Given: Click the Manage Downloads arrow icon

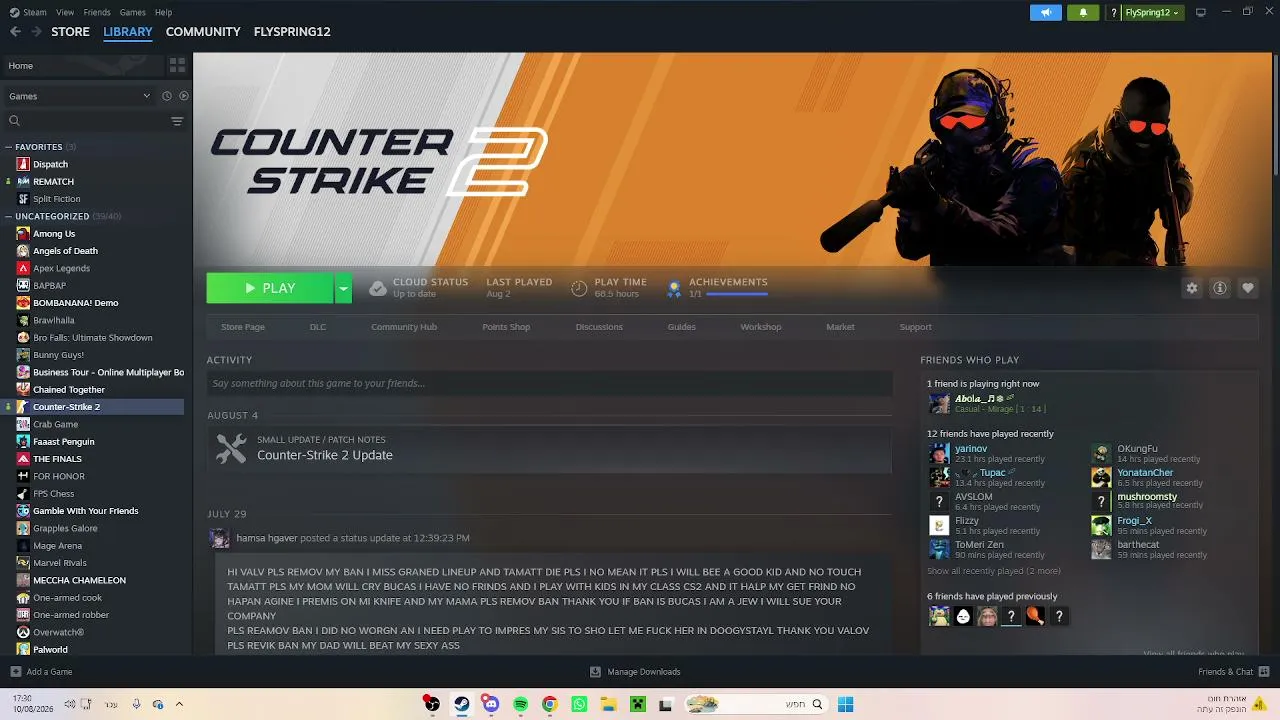Looking at the screenshot, I should tap(595, 672).
